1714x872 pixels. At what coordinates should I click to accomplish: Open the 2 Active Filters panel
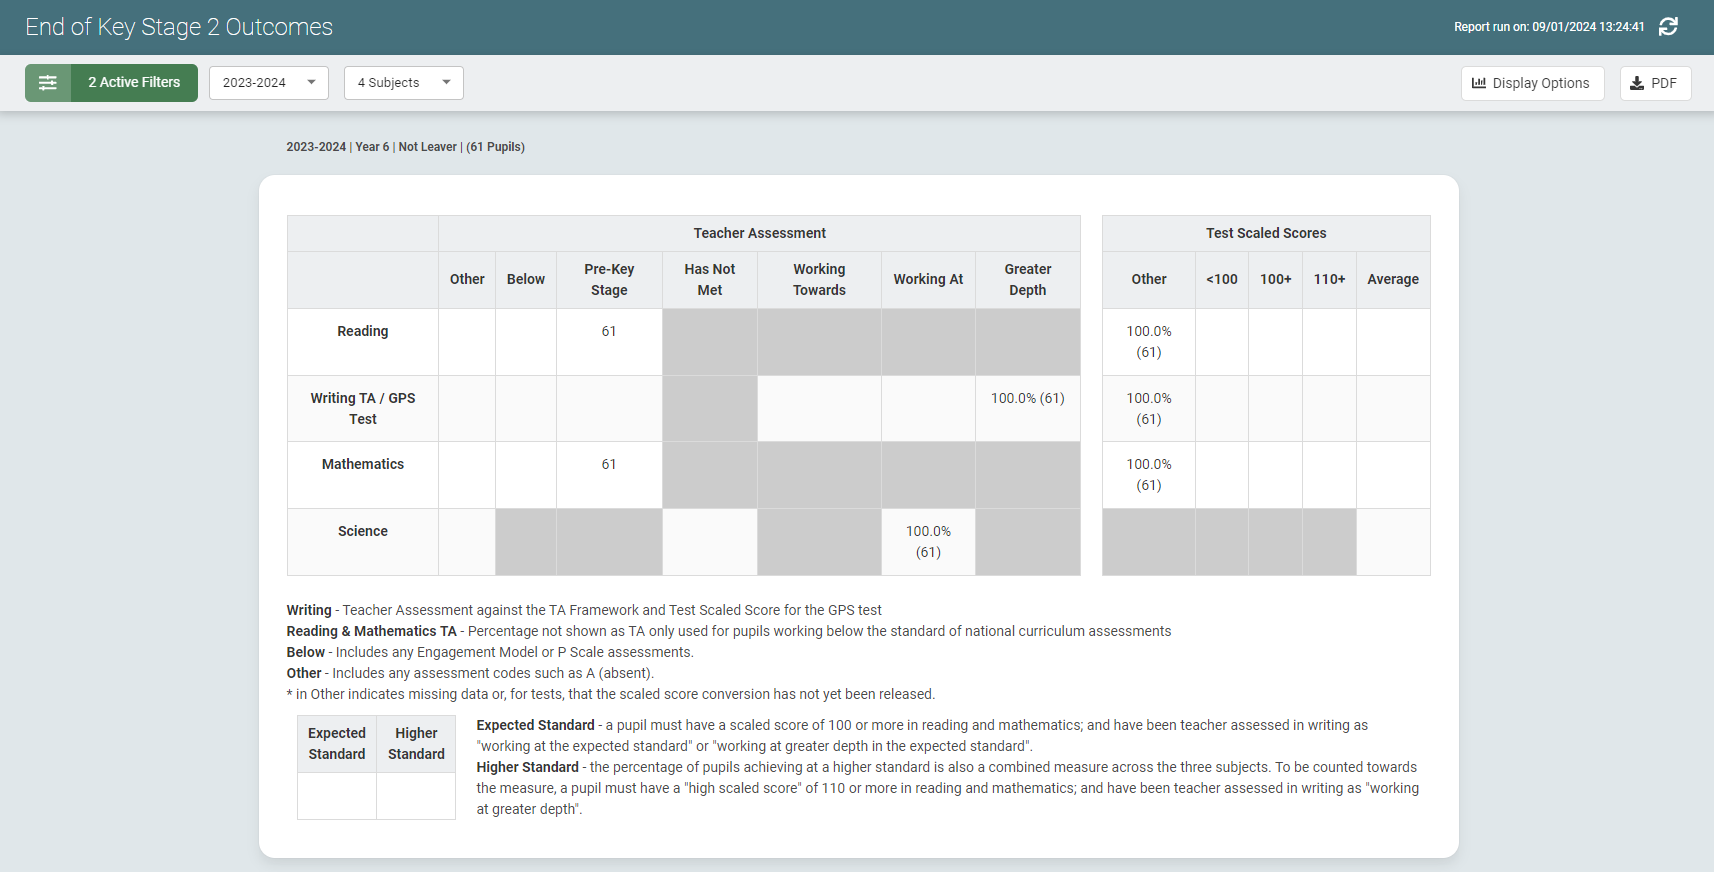134,83
